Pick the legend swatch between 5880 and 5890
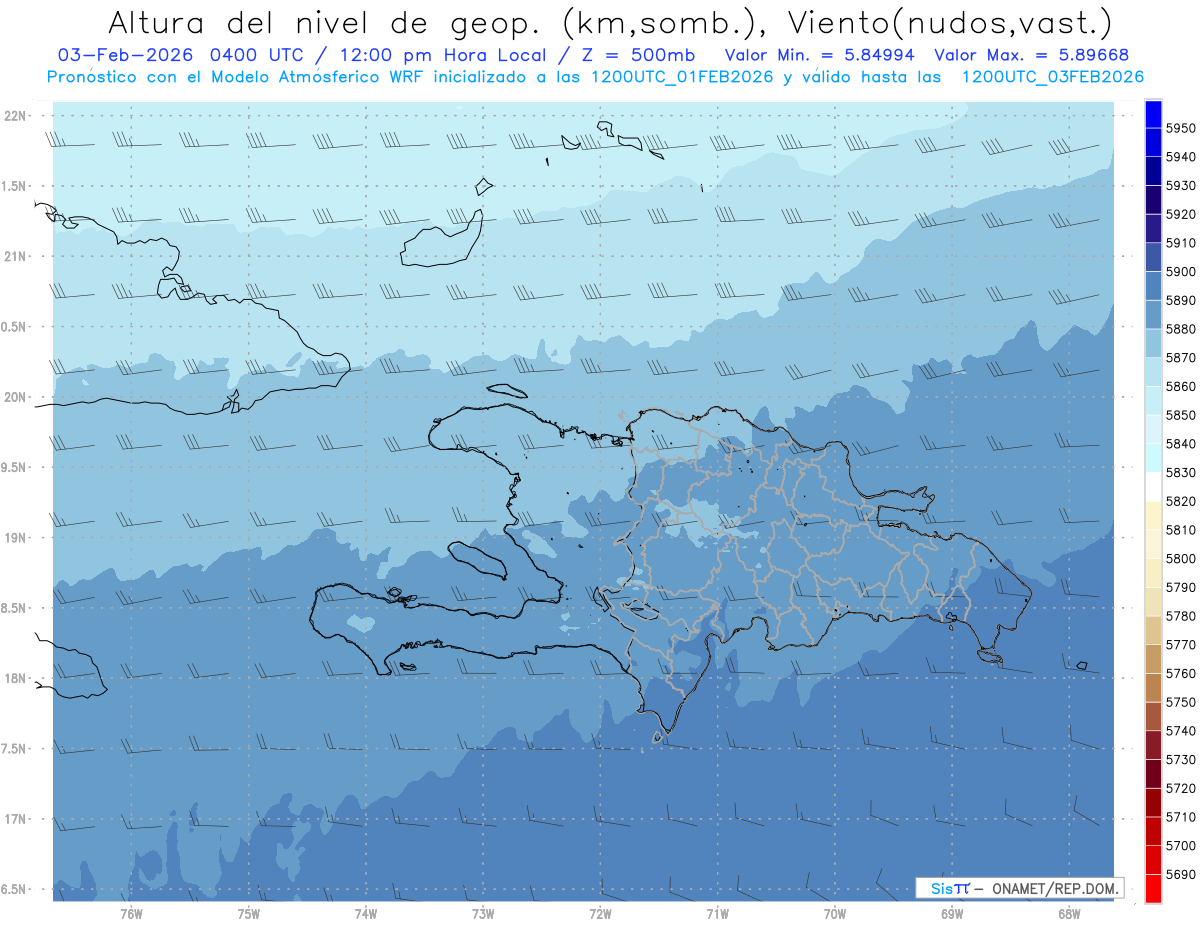This screenshot has width=1200, height=927. (1153, 315)
